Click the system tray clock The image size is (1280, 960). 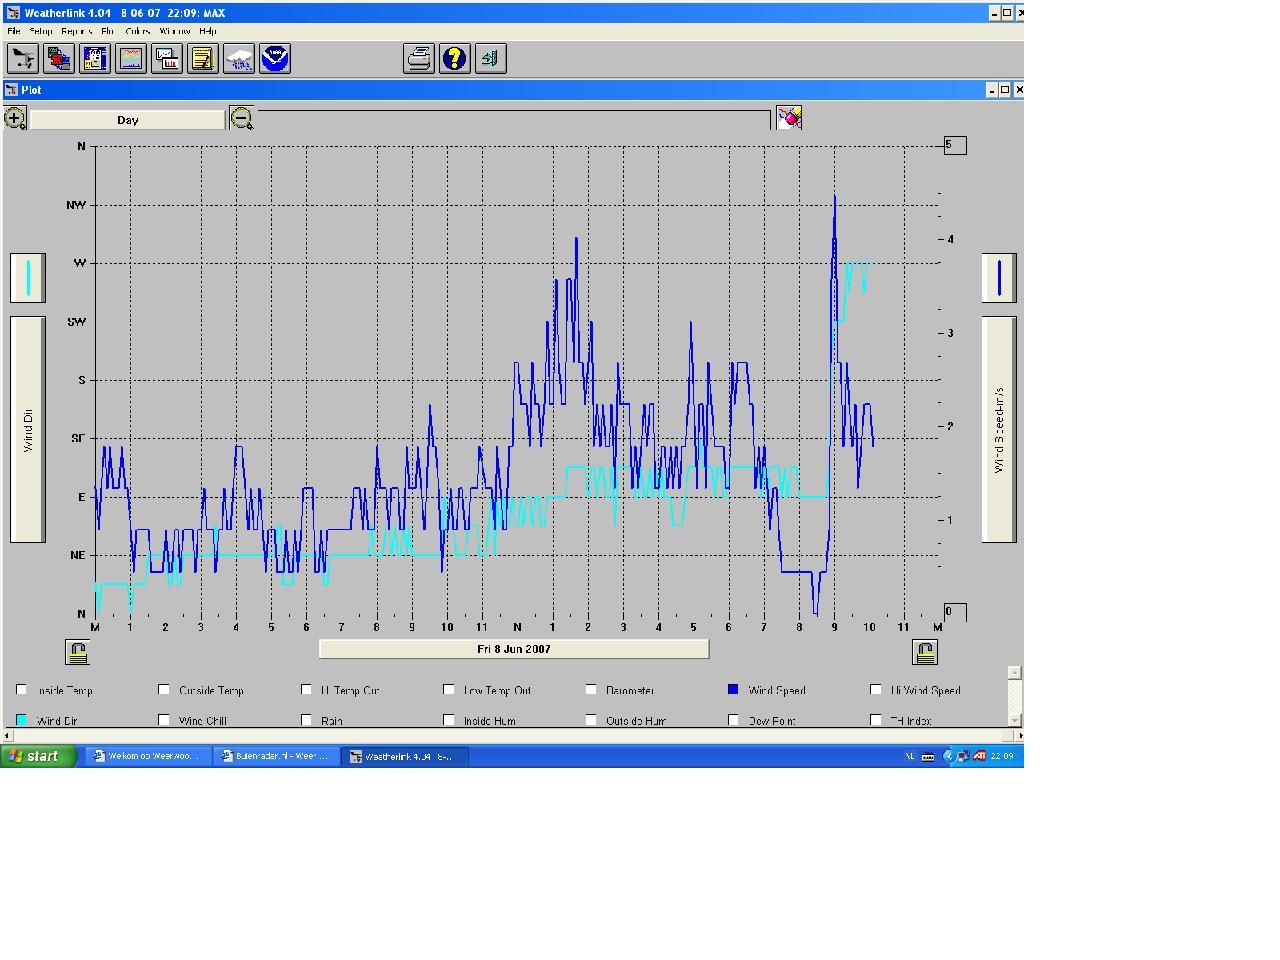pyautogui.click(x=1003, y=756)
